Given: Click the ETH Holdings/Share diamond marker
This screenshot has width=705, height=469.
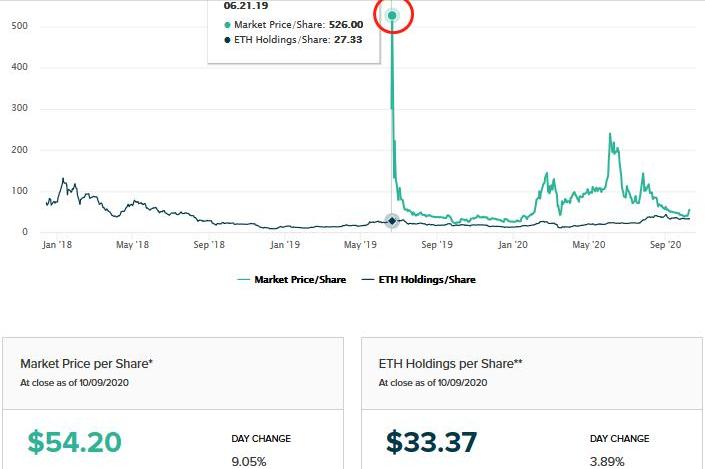Looking at the screenshot, I should pos(392,221).
